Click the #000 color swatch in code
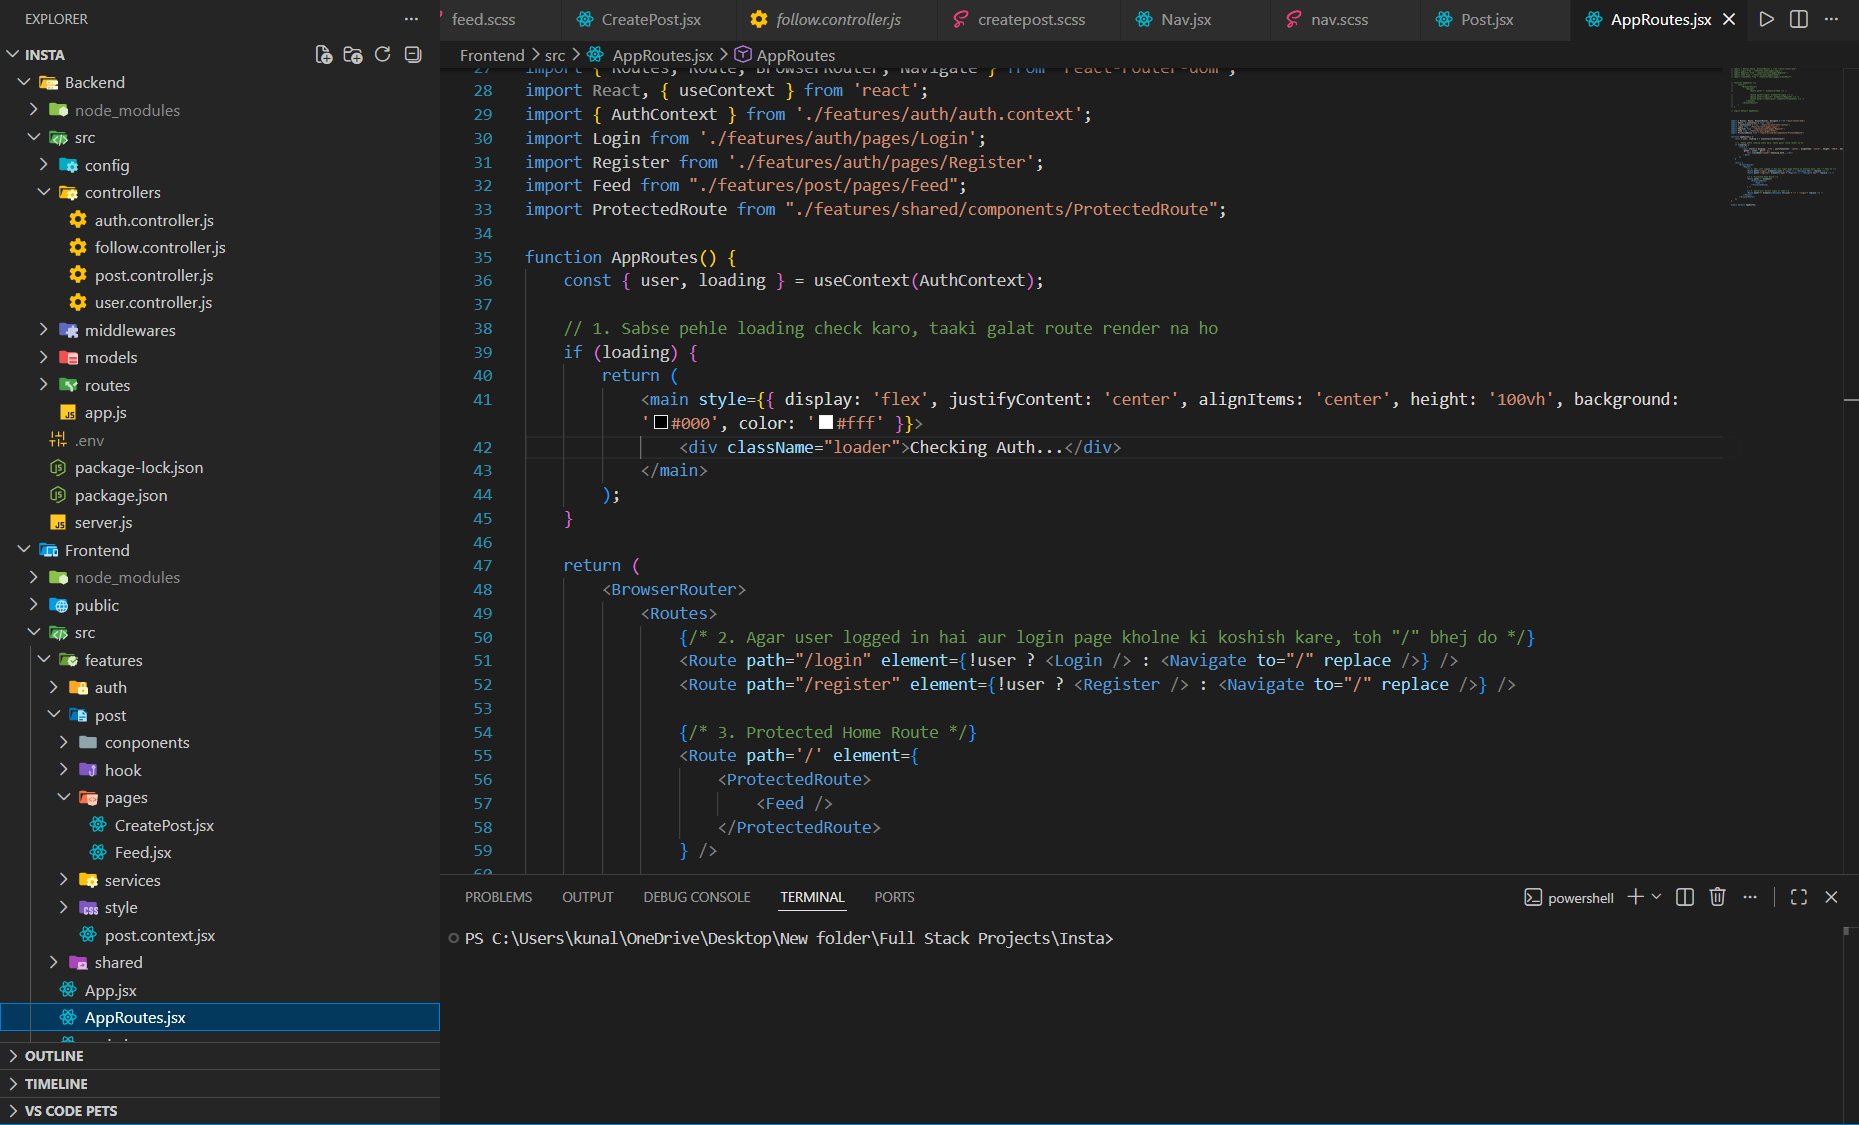Viewport: 1859px width, 1125px height. [661, 423]
